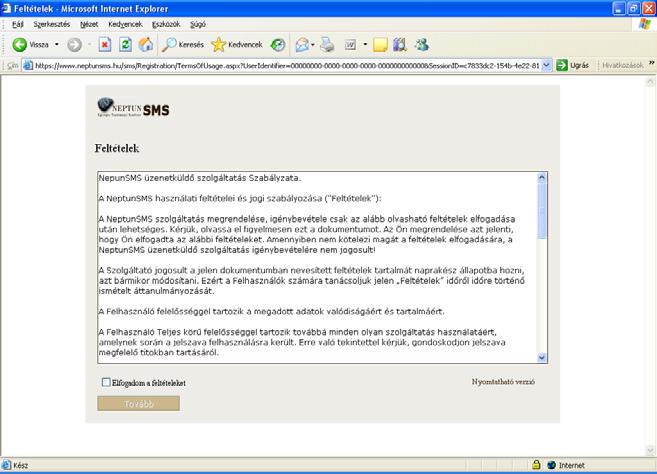Expand the Mail icon dropdown arrow
657x474 pixels.
(x=313, y=44)
